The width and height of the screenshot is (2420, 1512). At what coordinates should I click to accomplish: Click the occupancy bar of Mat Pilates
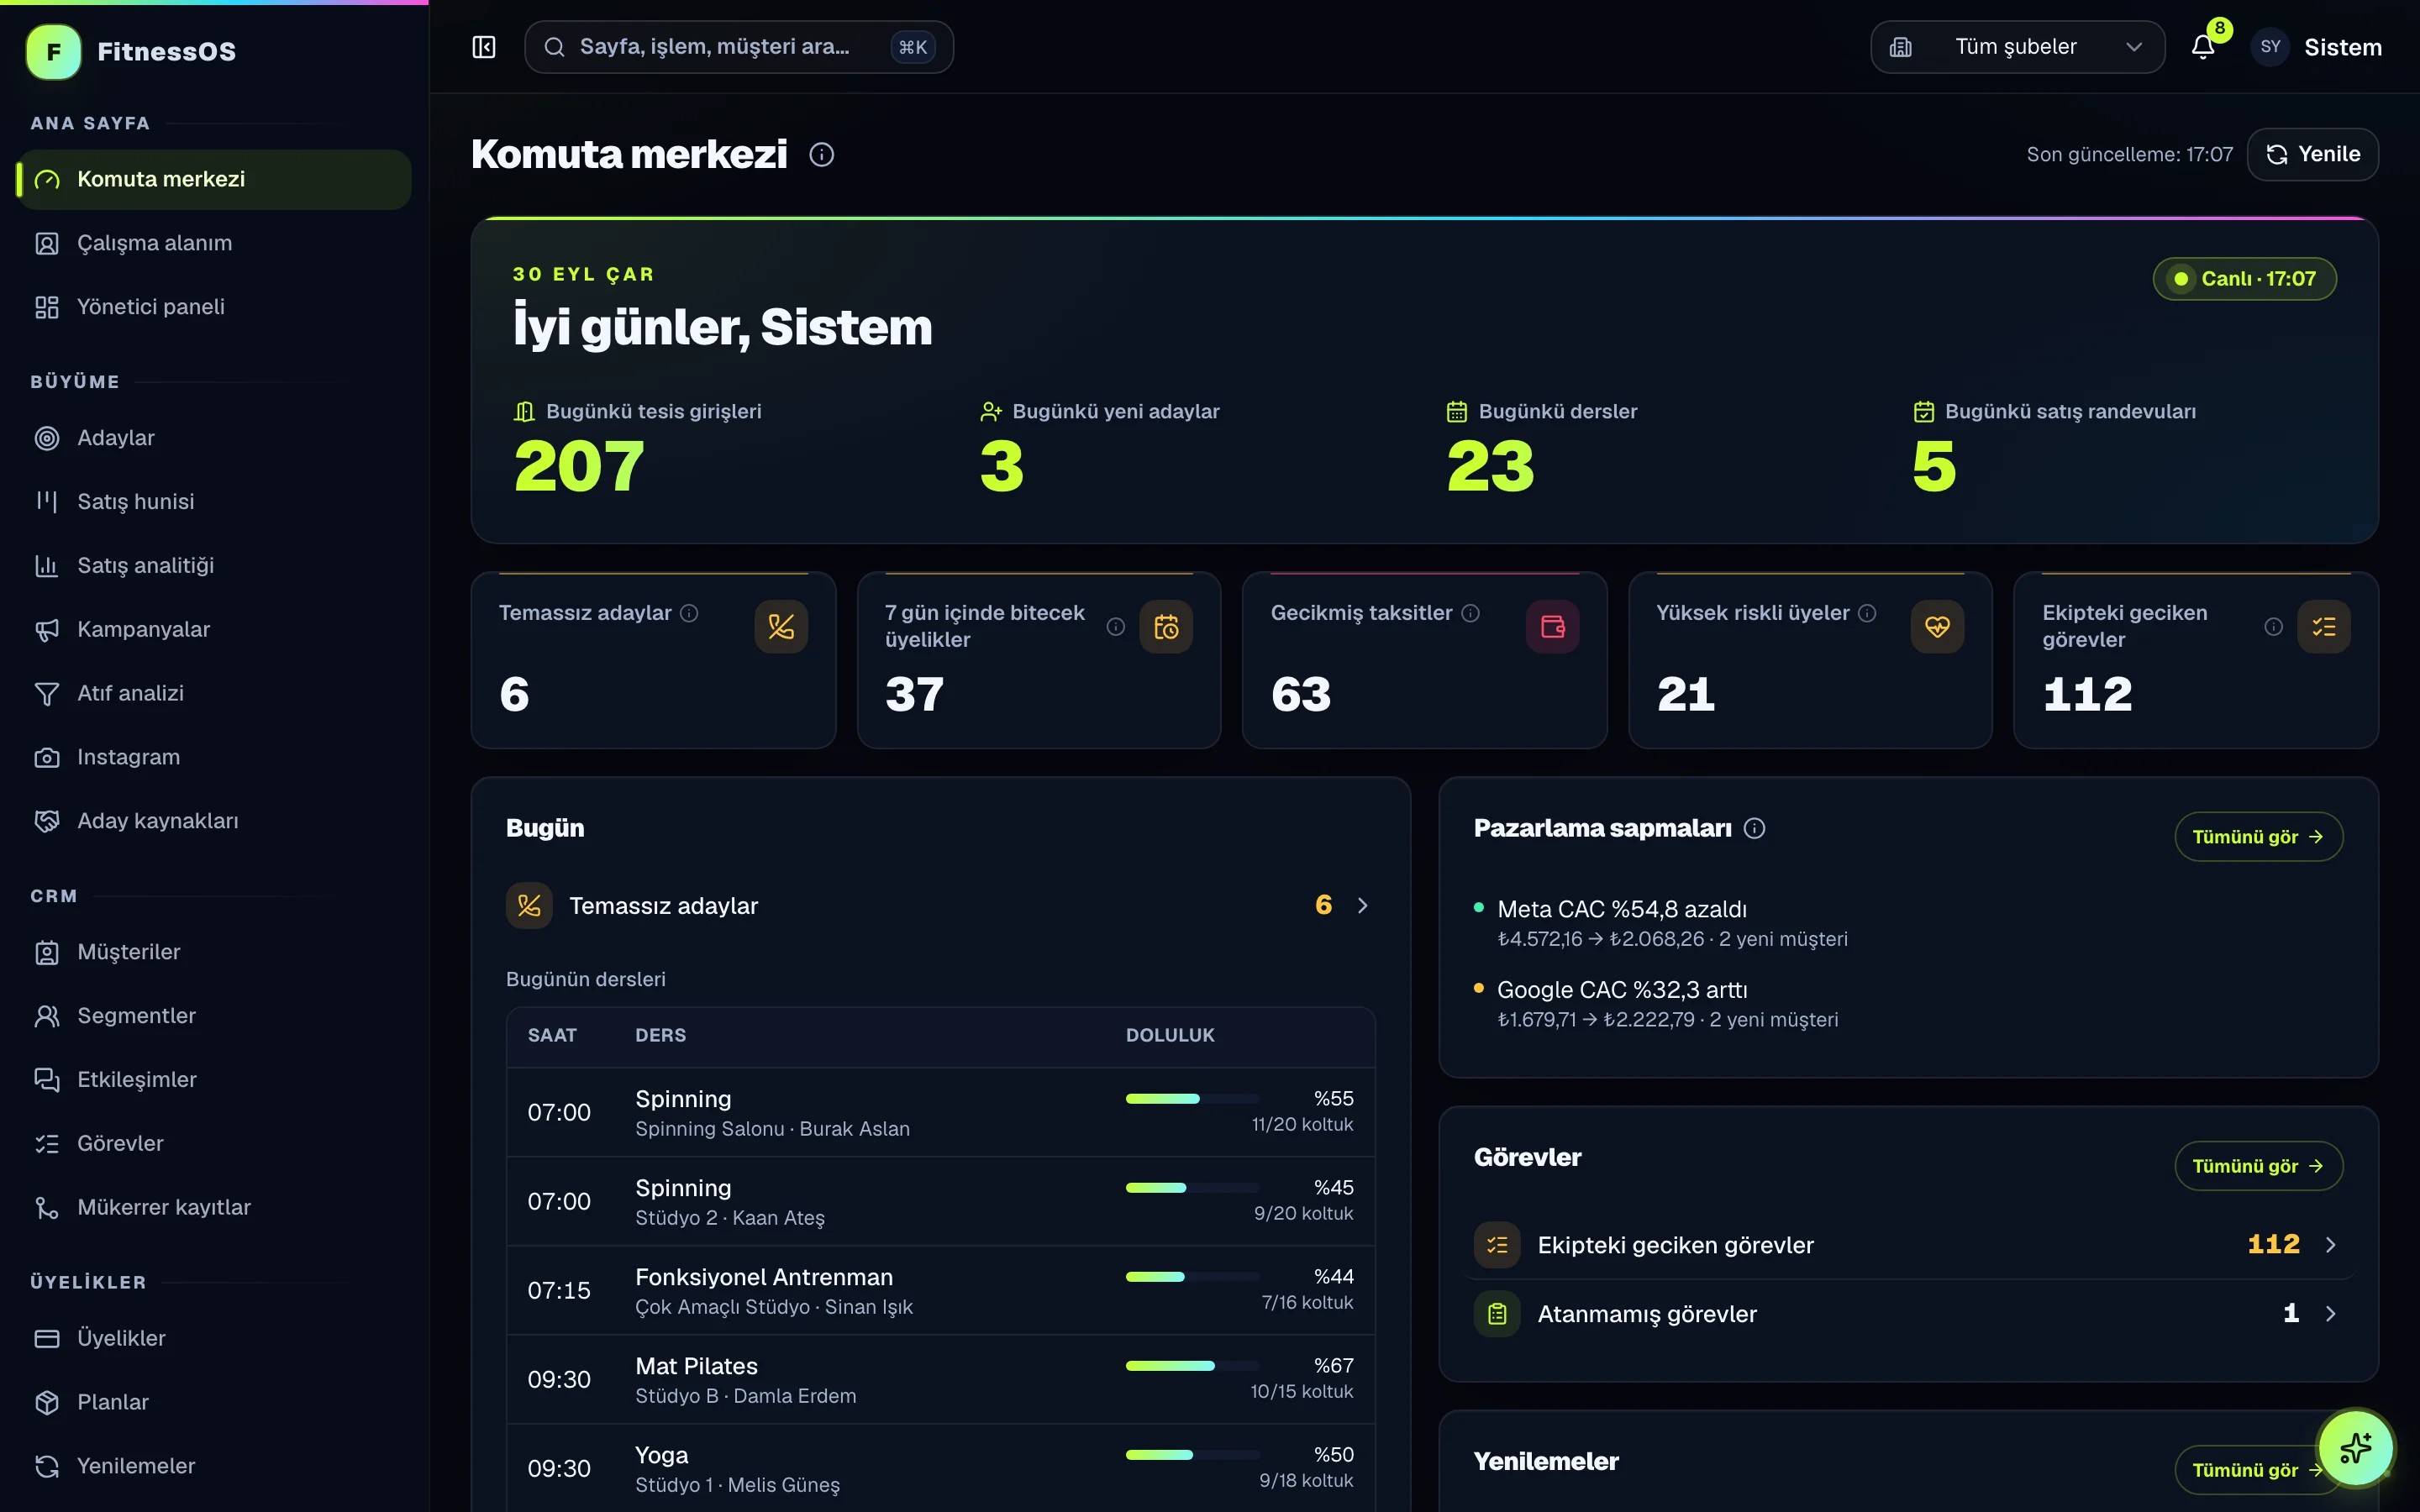[1192, 1366]
